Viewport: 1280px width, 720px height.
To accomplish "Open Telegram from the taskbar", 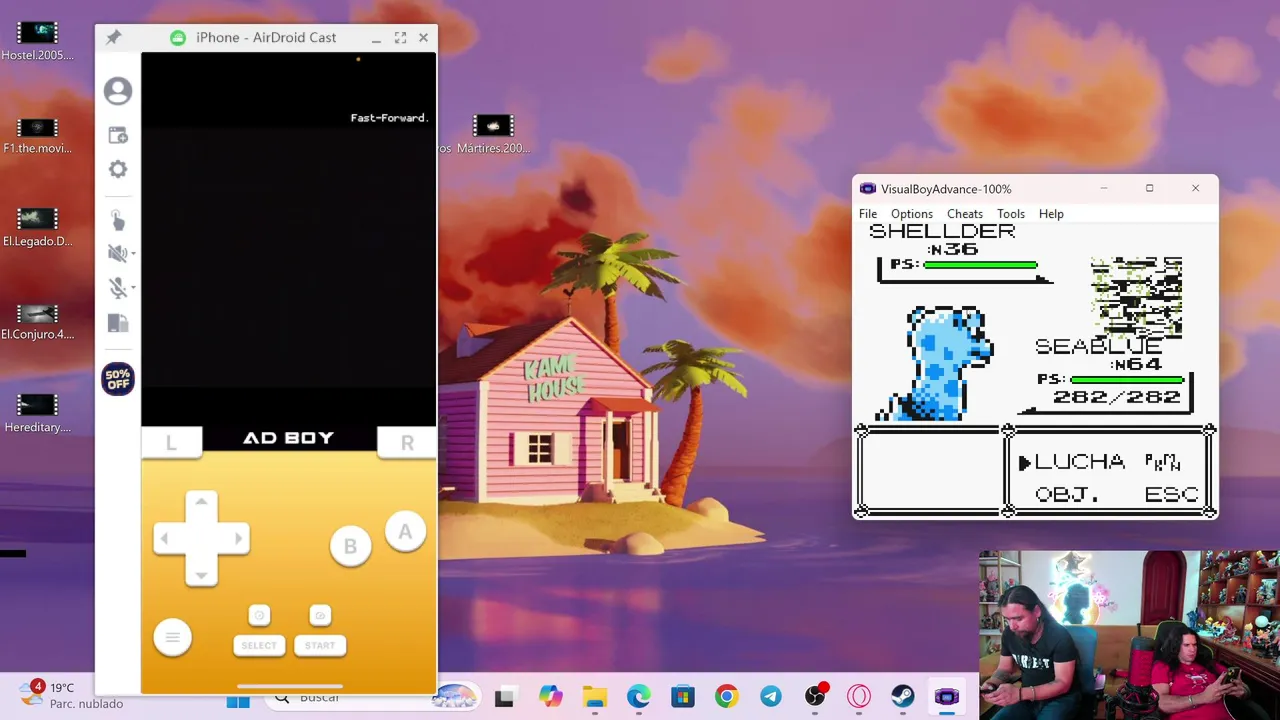I will (771, 697).
